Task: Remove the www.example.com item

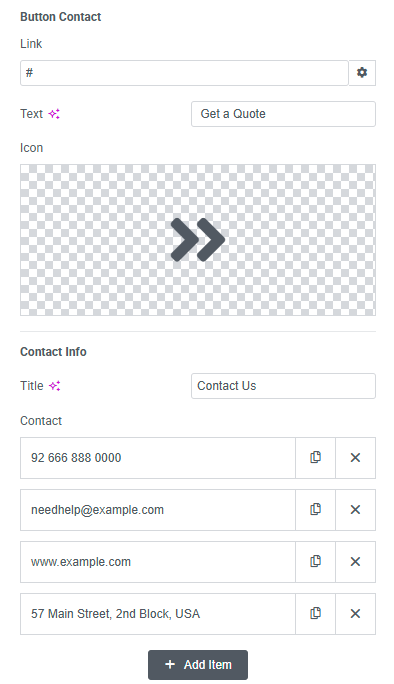Action: 355,561
